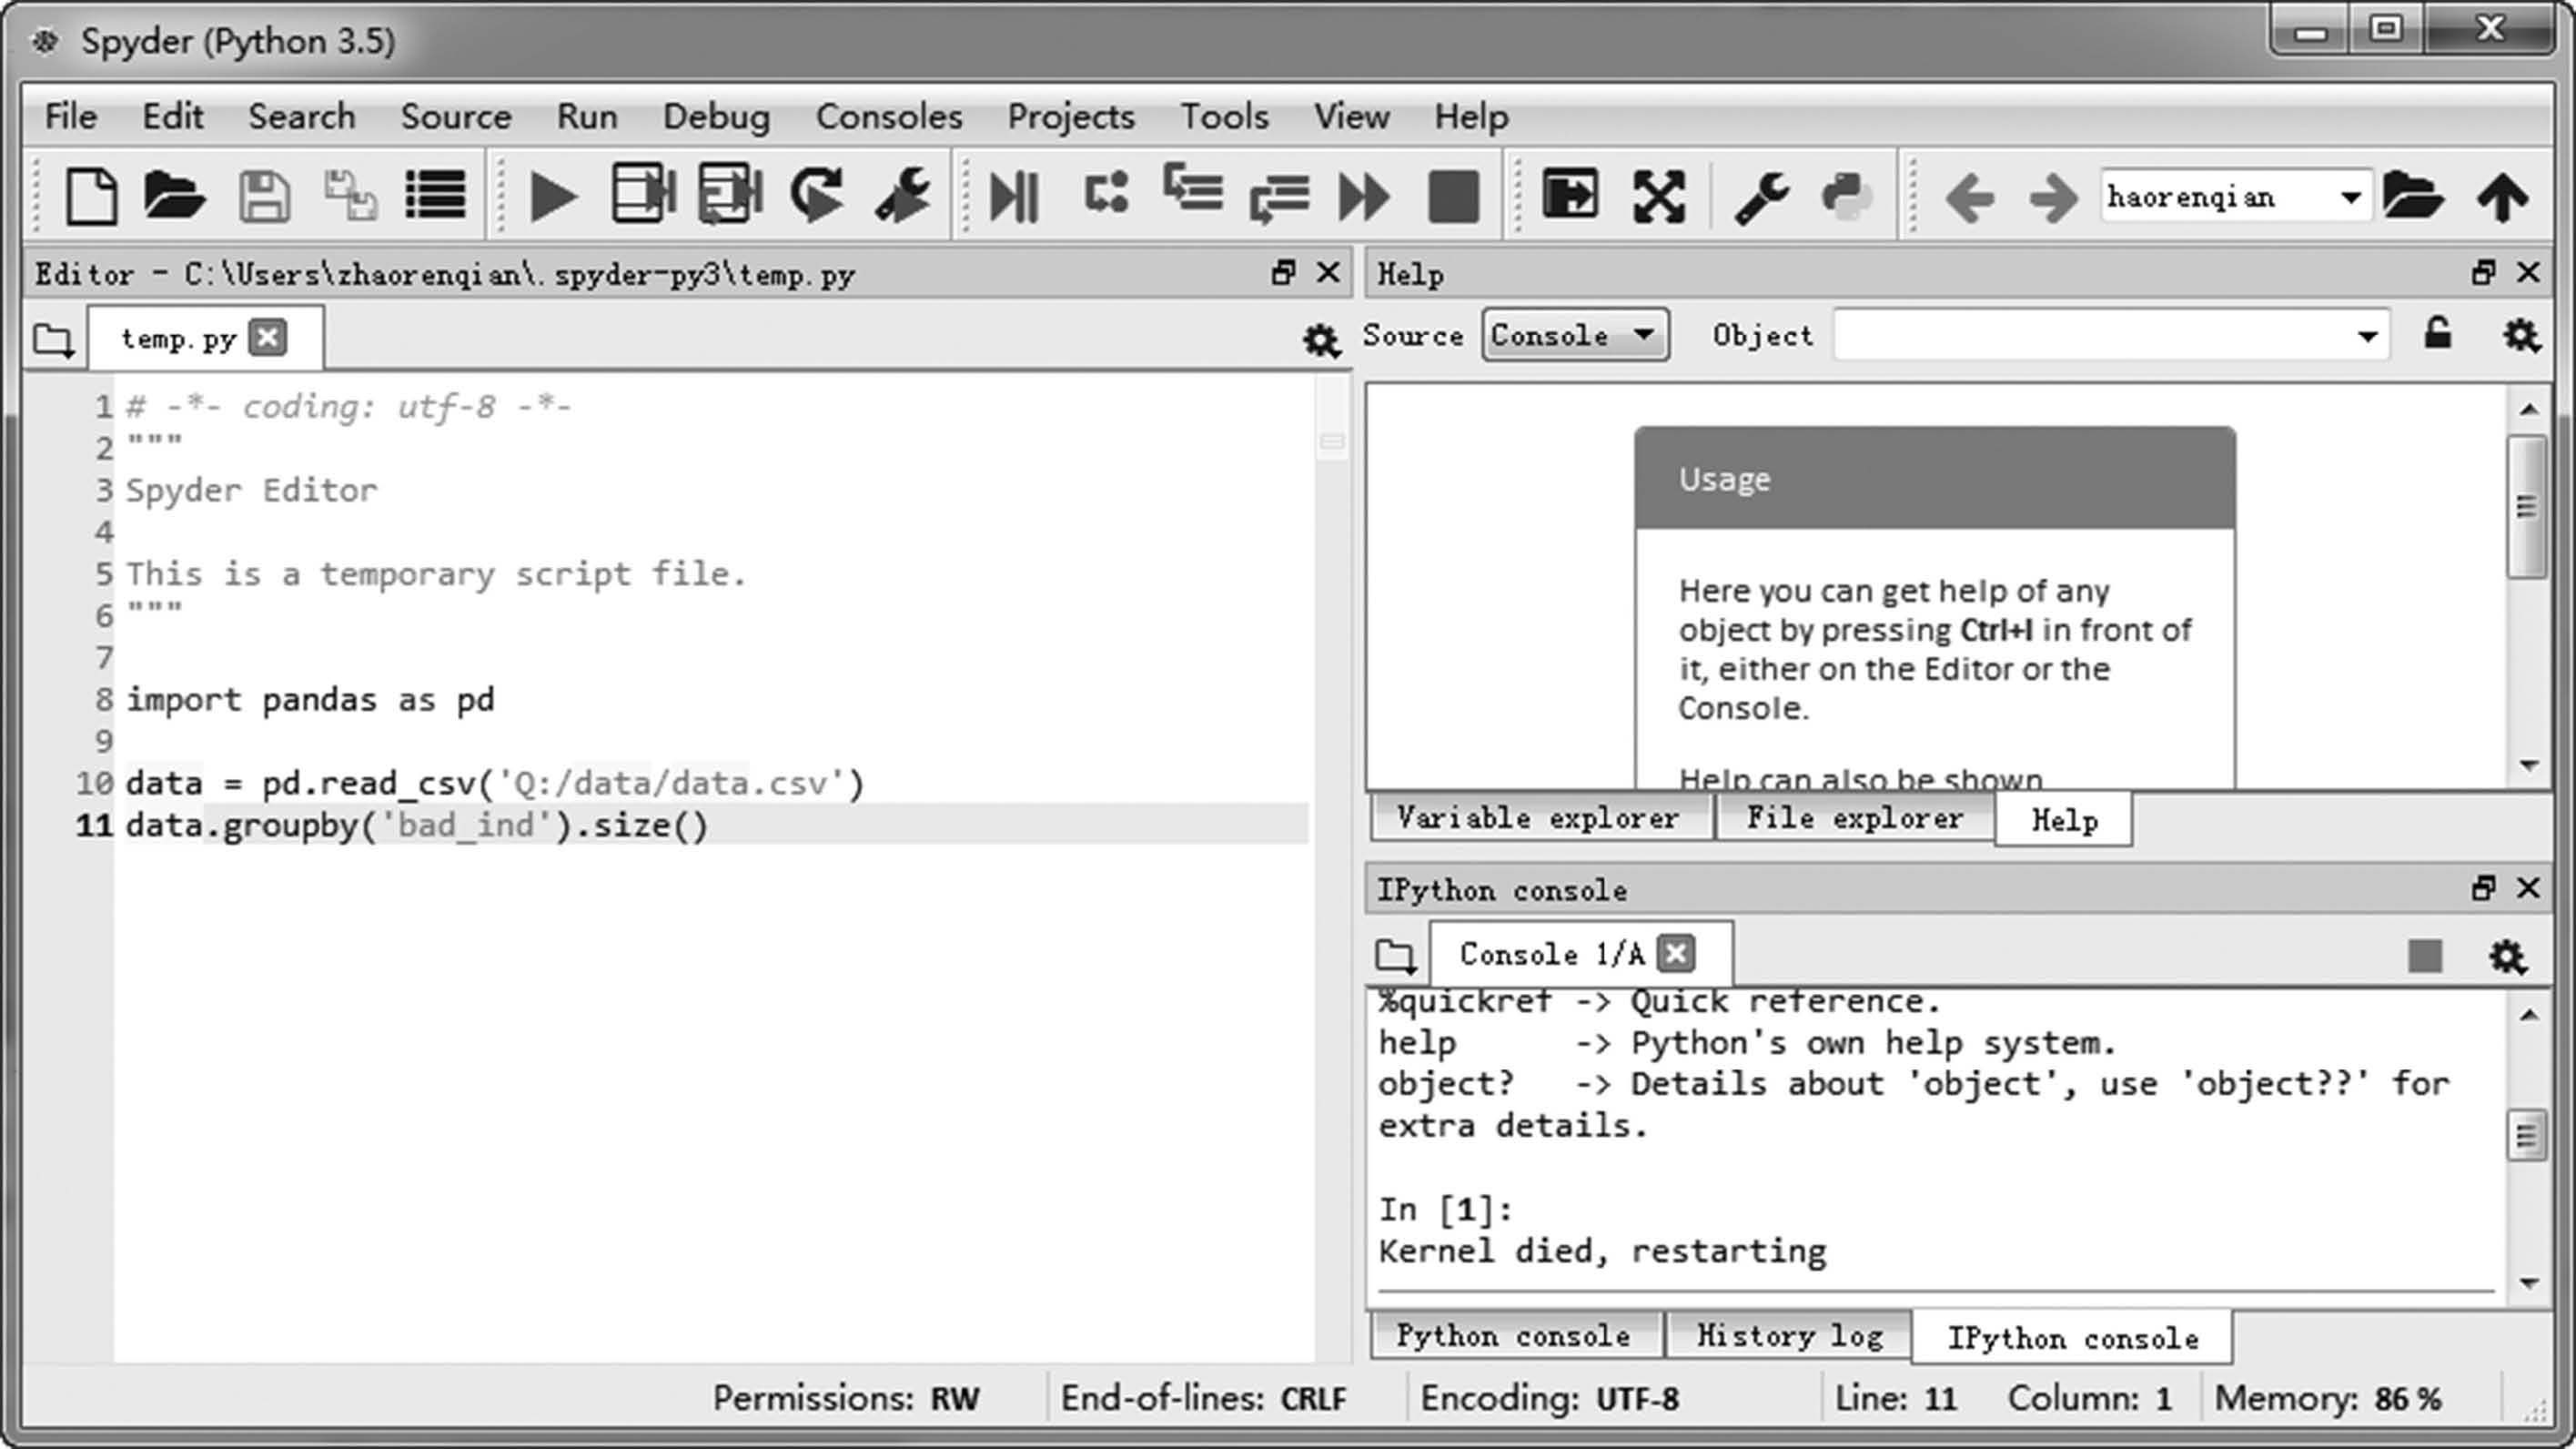
Task: Open the Consoles menu
Action: click(889, 116)
